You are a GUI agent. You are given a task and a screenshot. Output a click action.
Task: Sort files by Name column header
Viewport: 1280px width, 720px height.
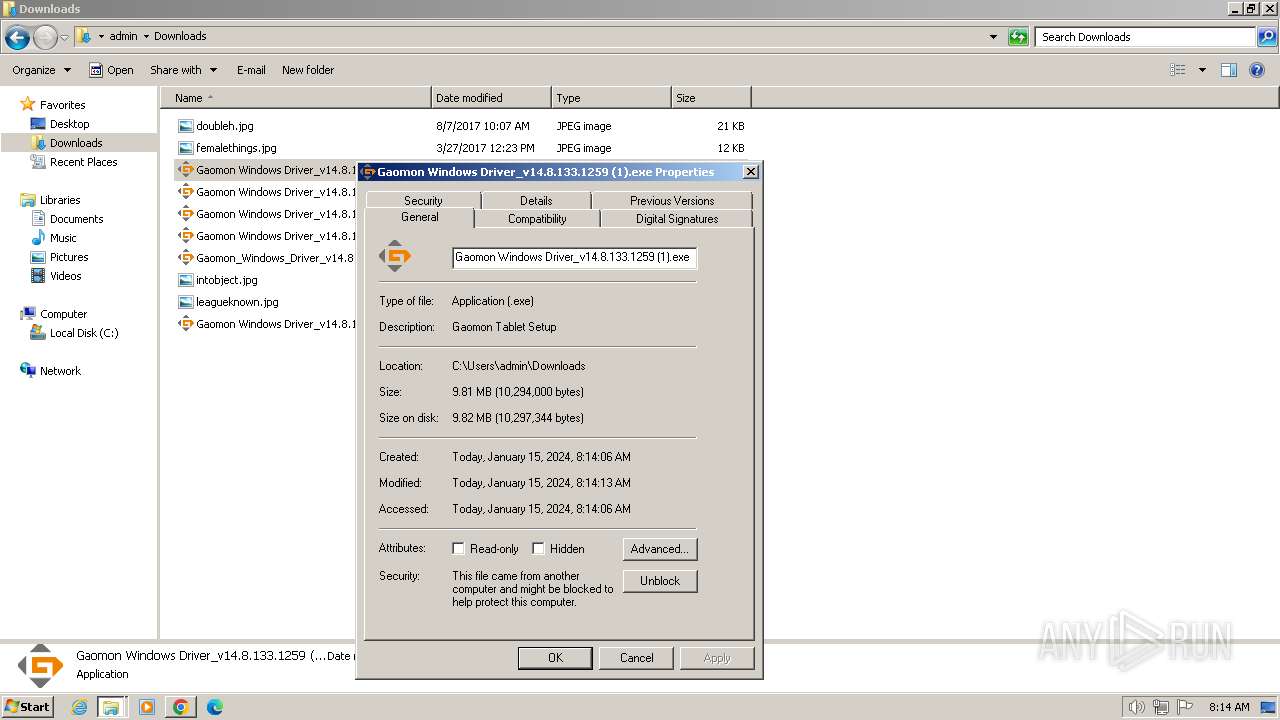(295, 98)
